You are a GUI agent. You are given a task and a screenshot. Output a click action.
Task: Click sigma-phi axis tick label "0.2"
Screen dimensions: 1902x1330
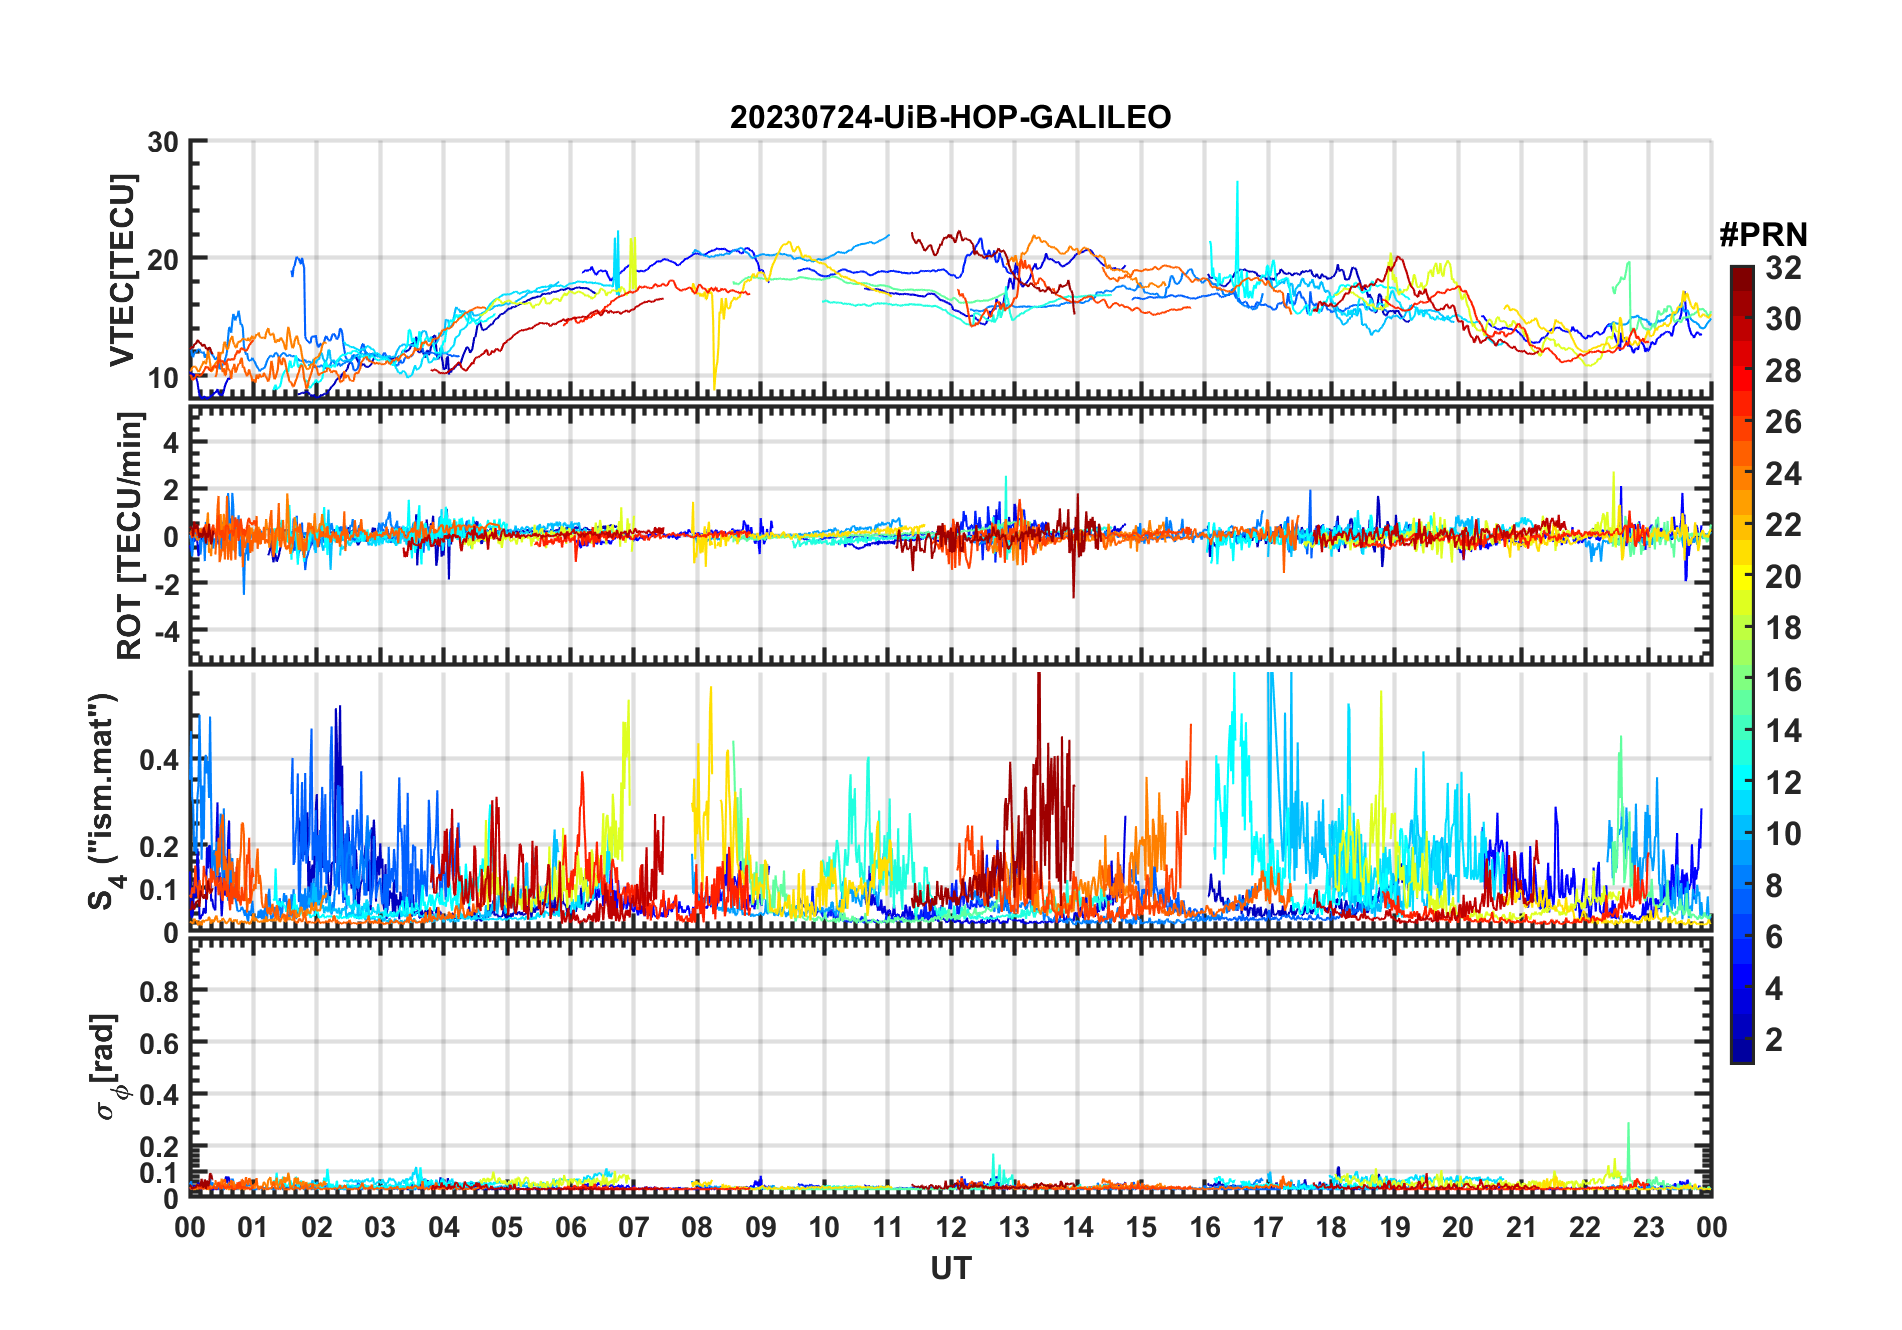pyautogui.click(x=159, y=1147)
